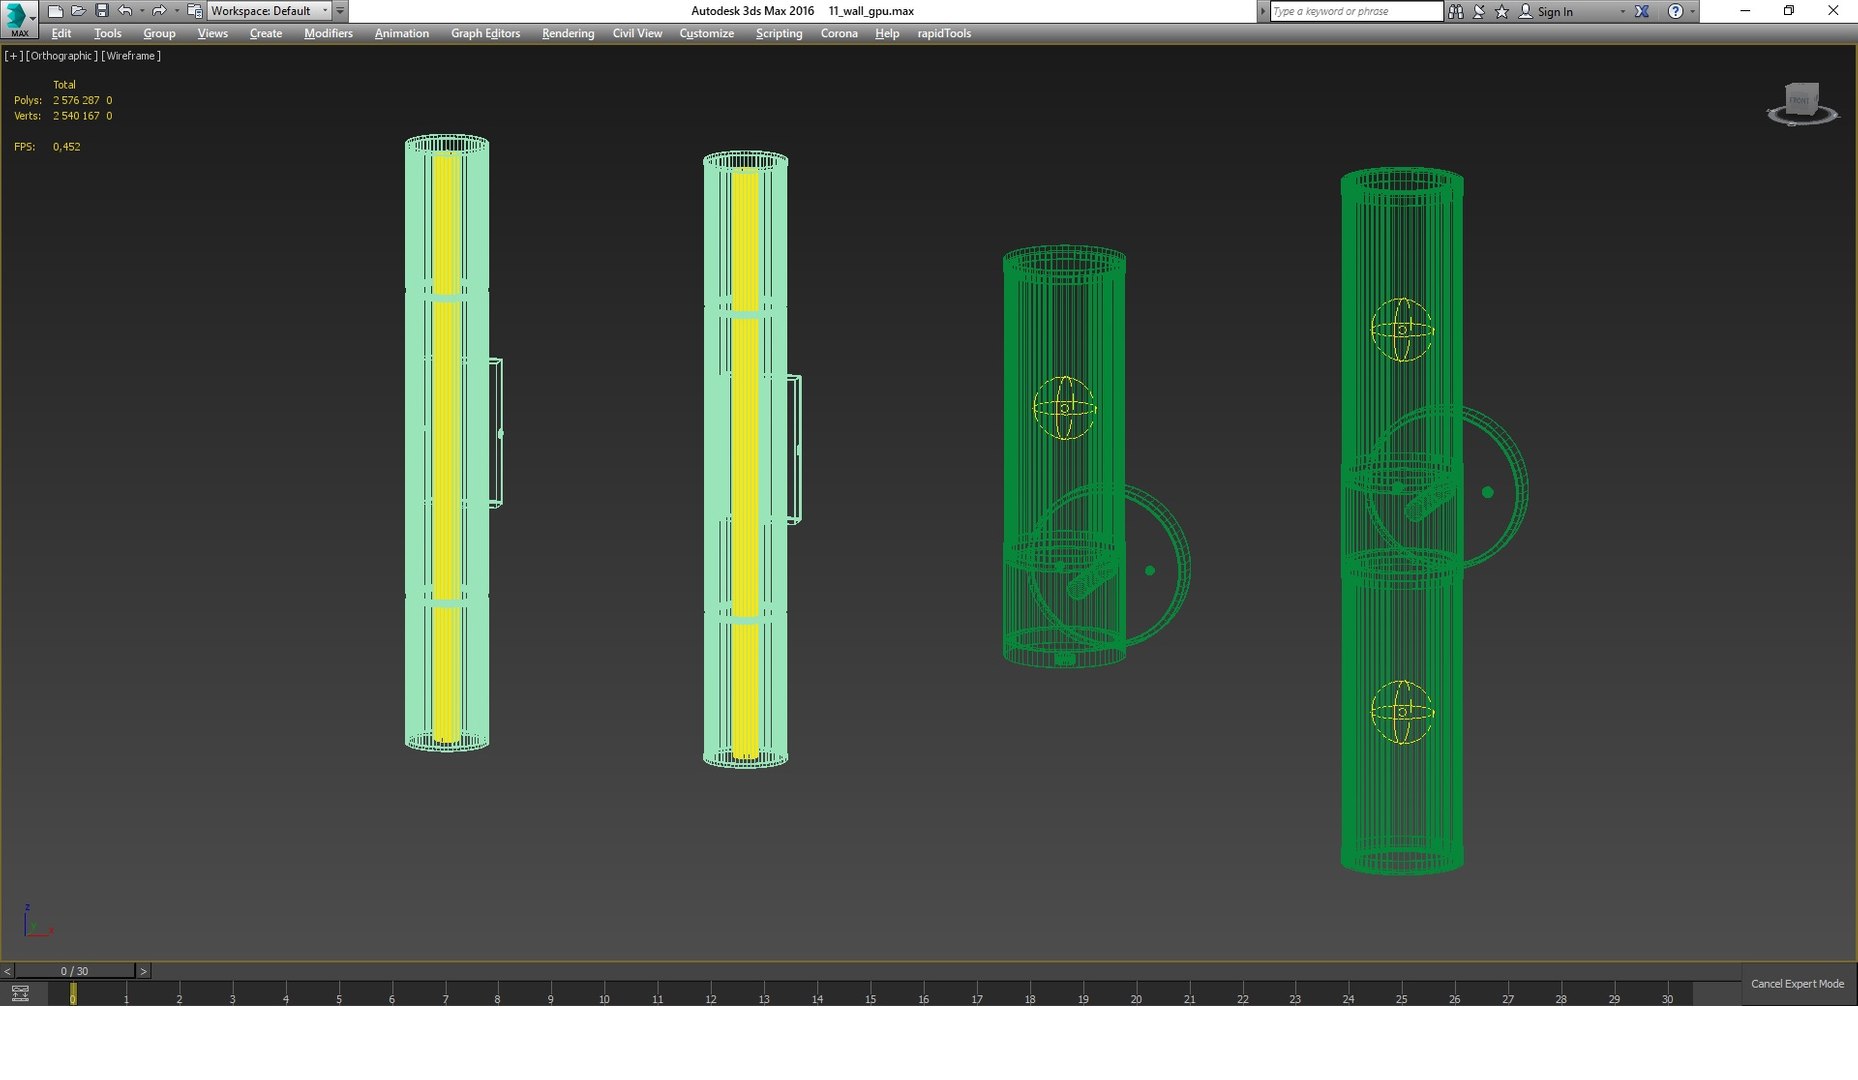Click the Cancel Expert Mode button
Viewport: 1858px width, 1080px height.
(x=1797, y=984)
